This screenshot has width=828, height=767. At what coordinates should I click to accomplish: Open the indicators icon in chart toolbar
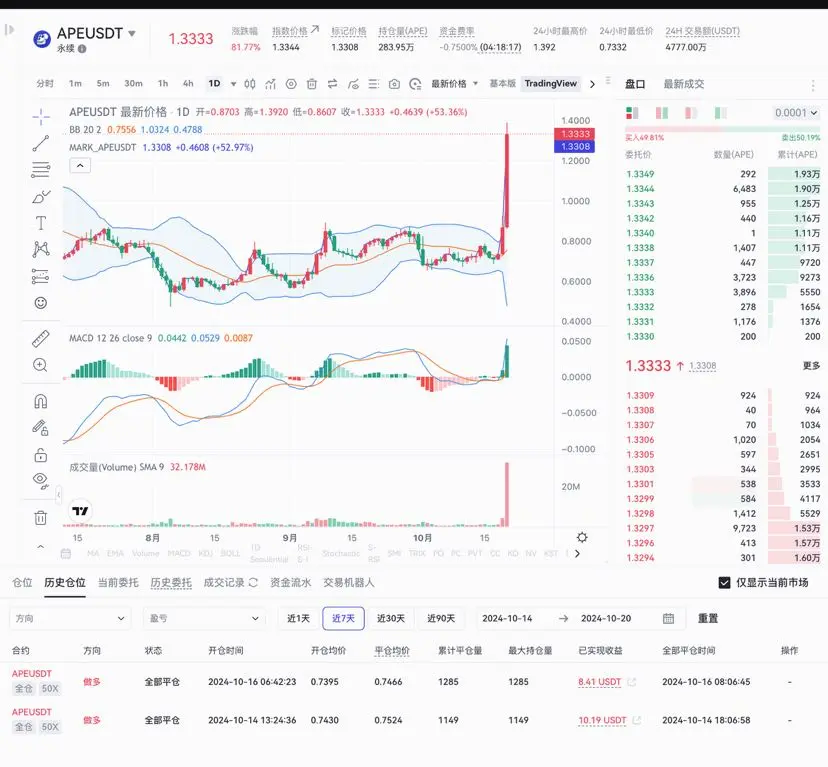coord(270,84)
